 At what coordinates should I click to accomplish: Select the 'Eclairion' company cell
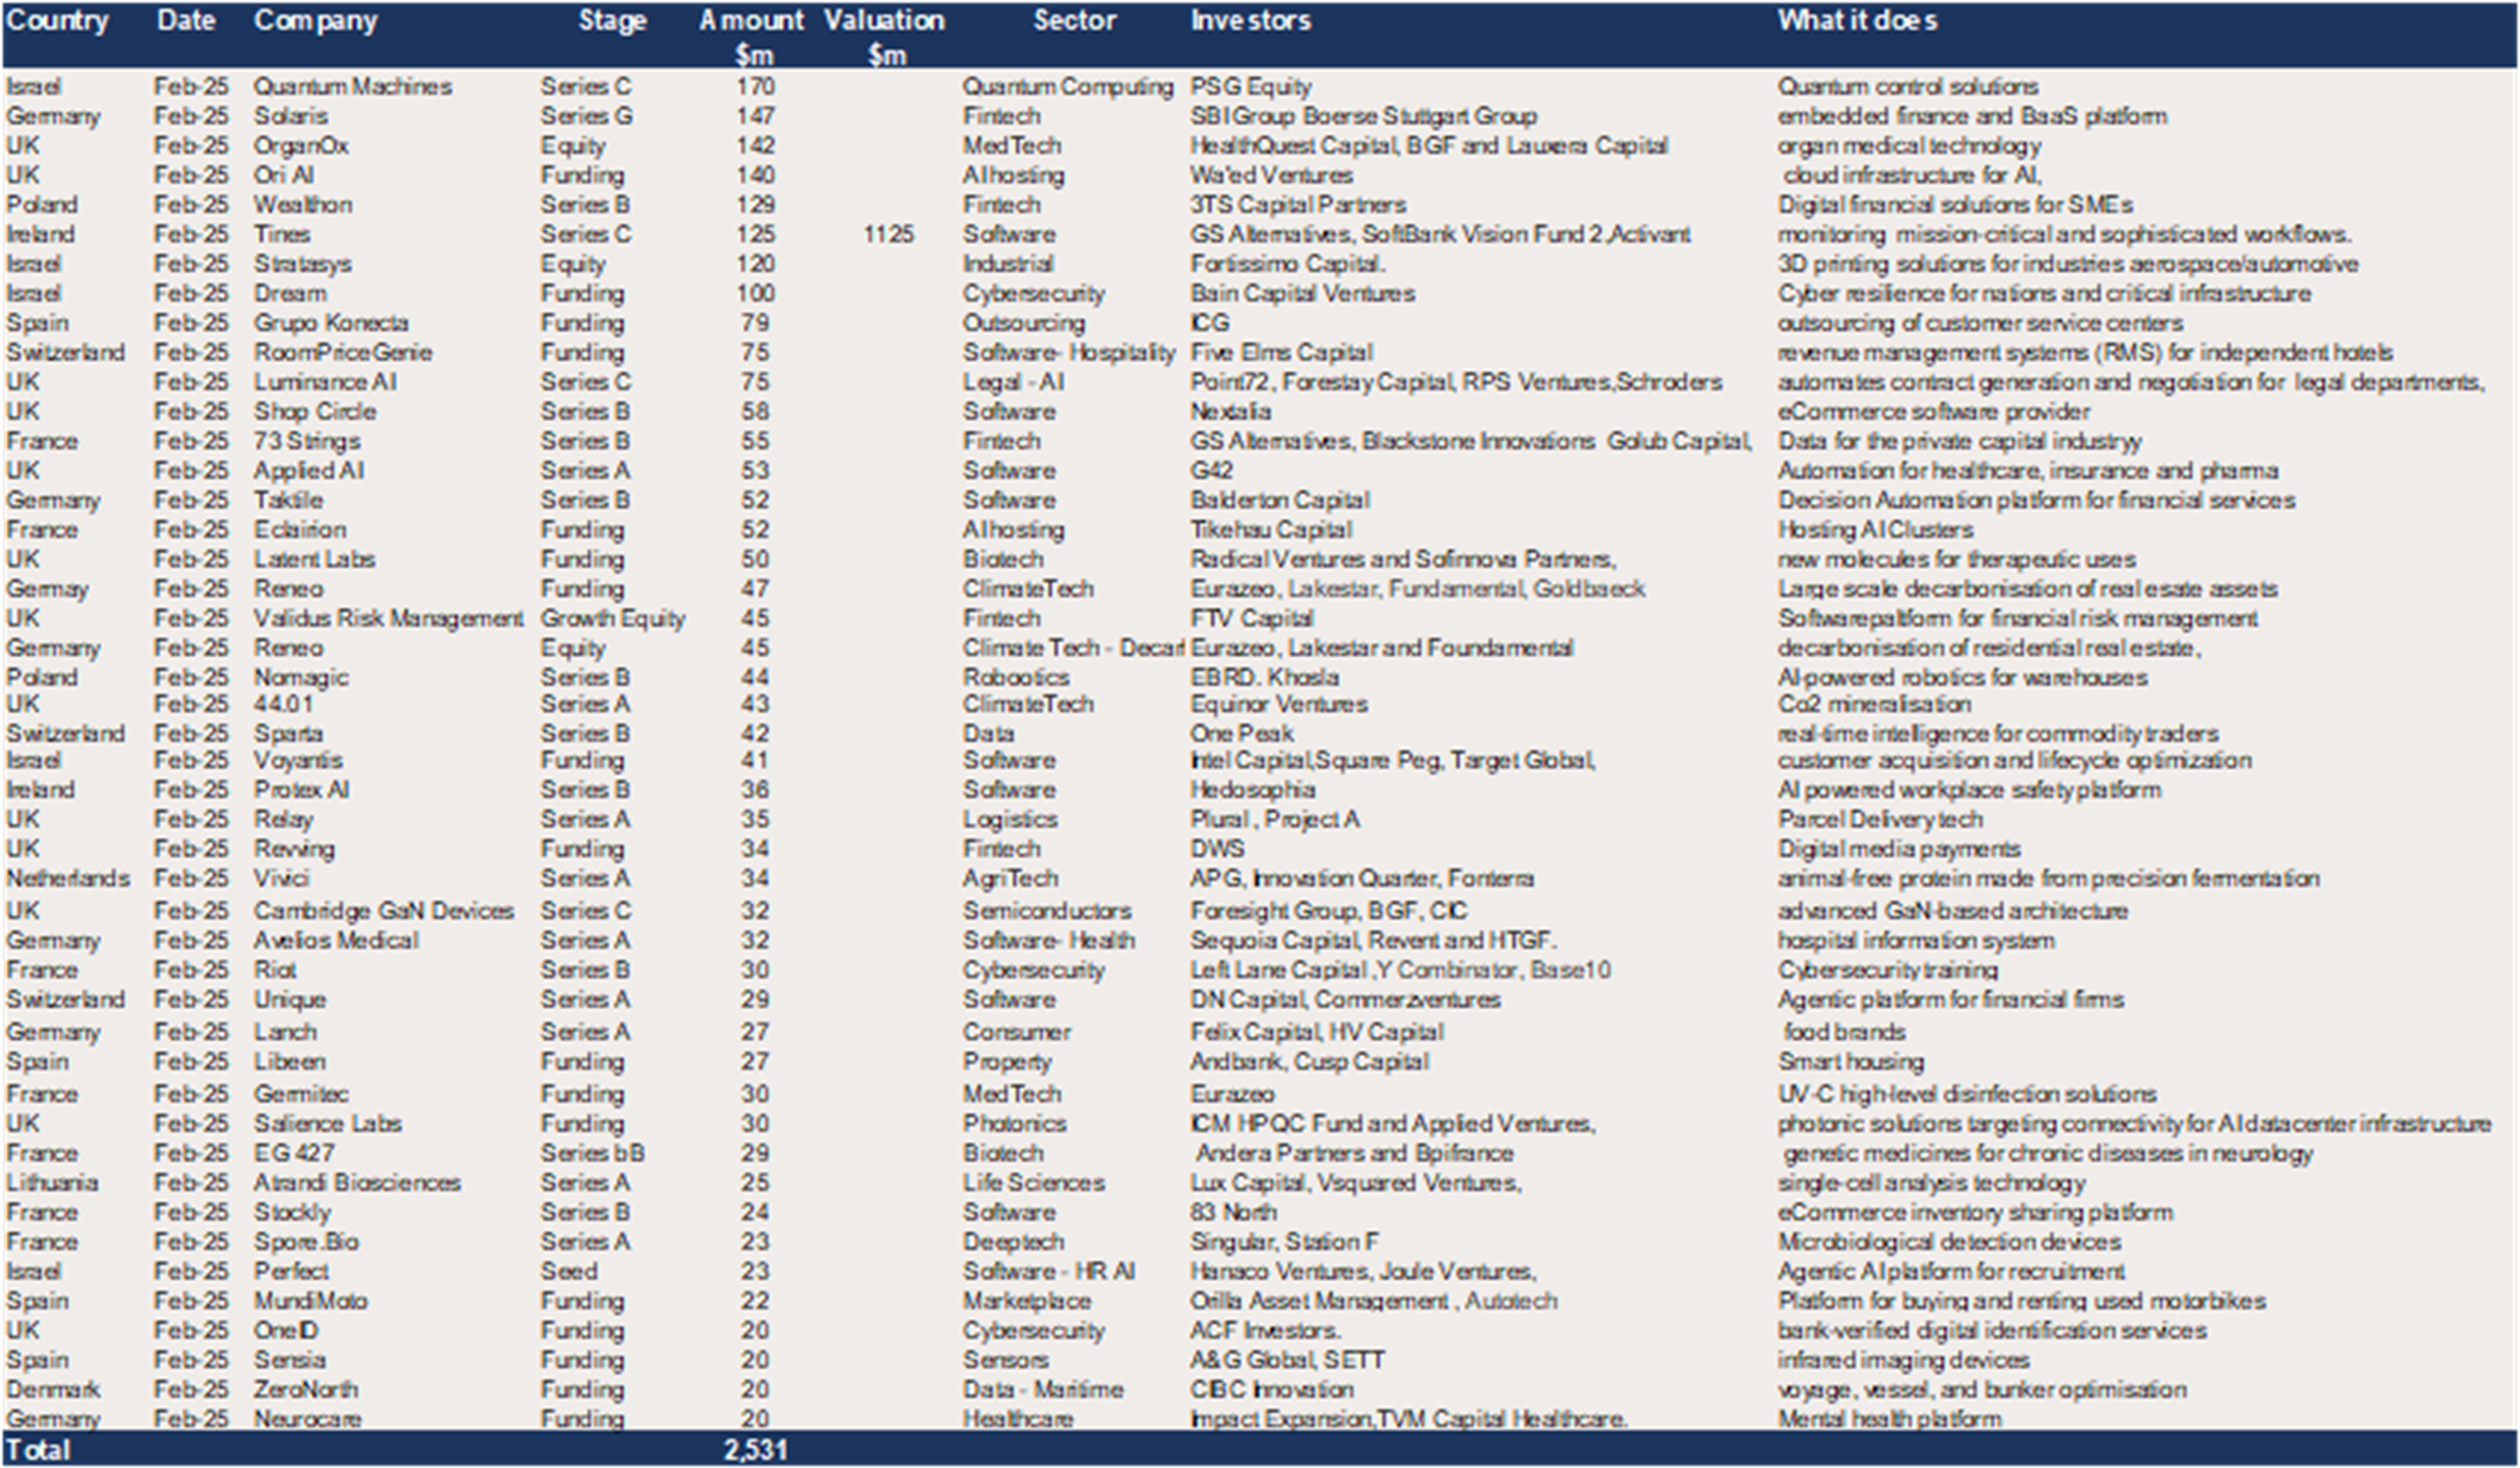[299, 530]
